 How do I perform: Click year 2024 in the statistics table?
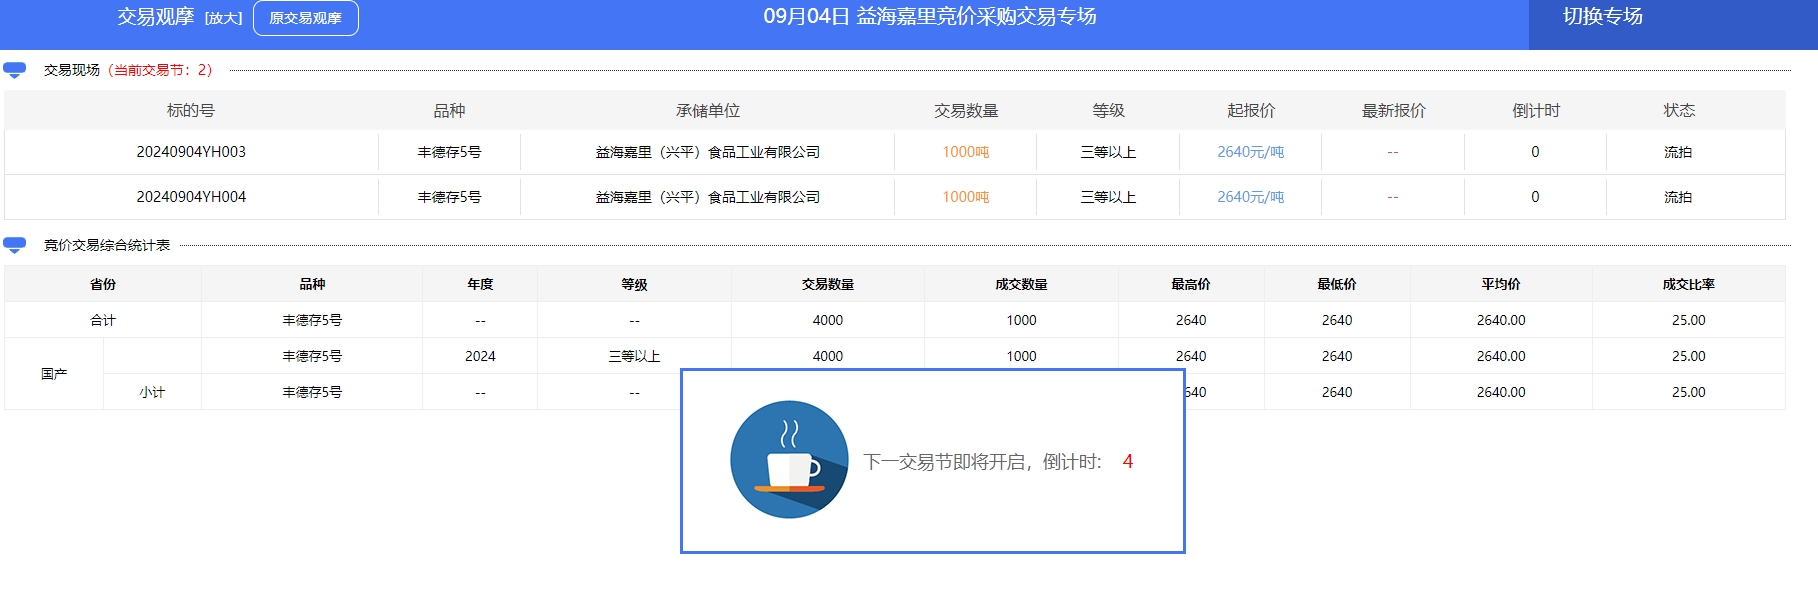point(480,356)
